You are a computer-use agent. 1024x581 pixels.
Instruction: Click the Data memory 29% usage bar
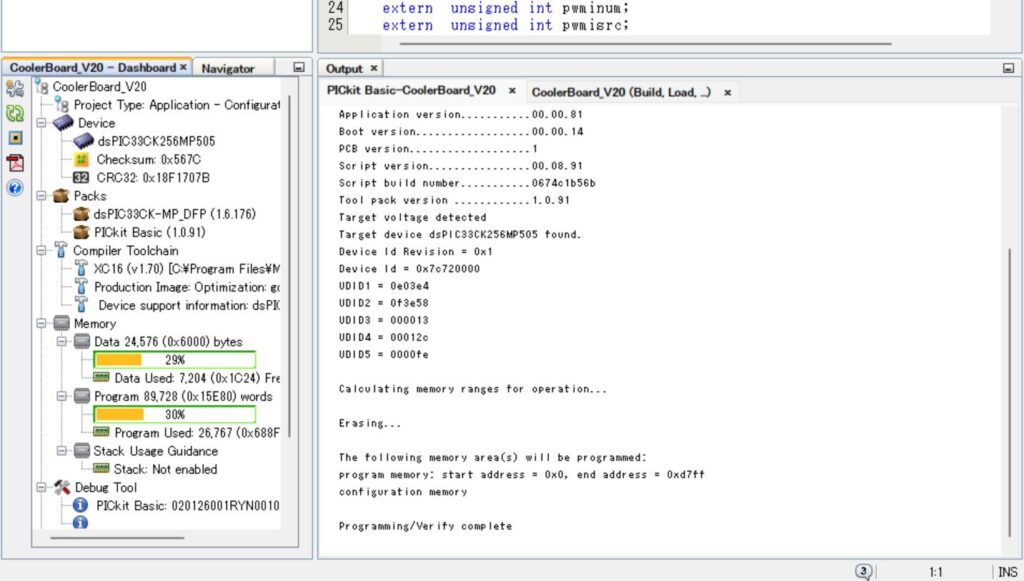174,360
